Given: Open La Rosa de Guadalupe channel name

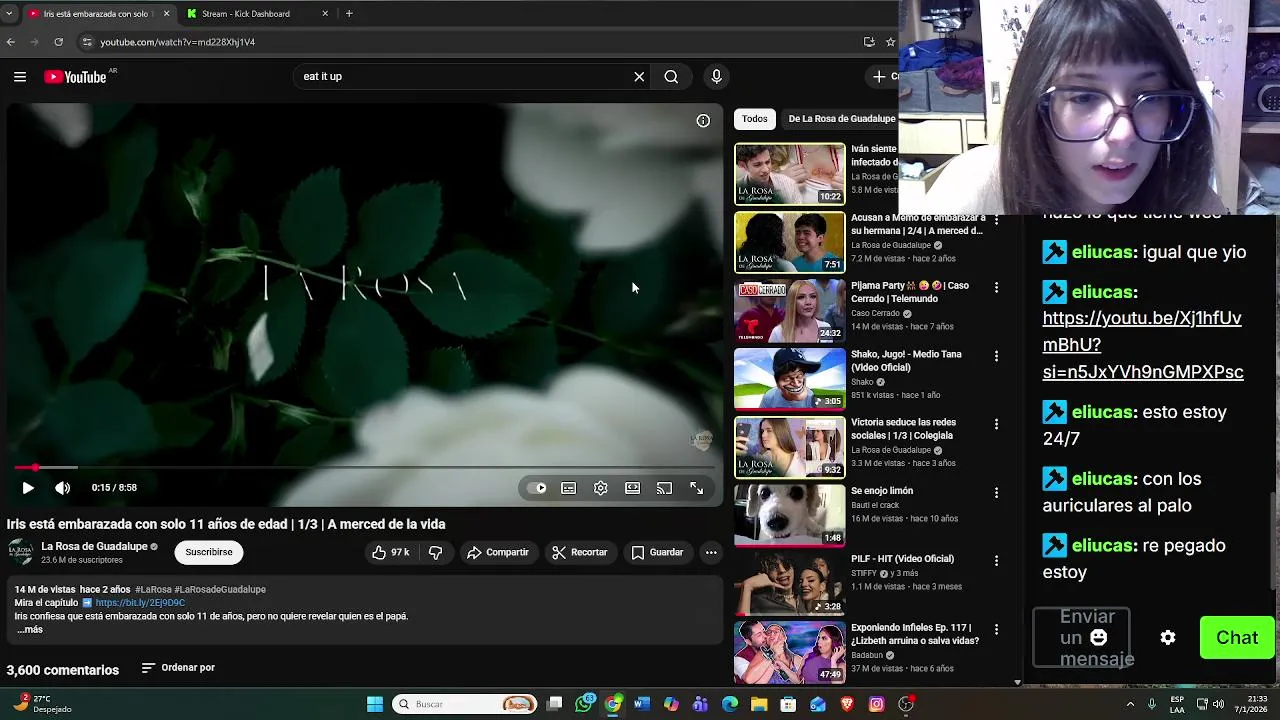Looking at the screenshot, I should 94,546.
